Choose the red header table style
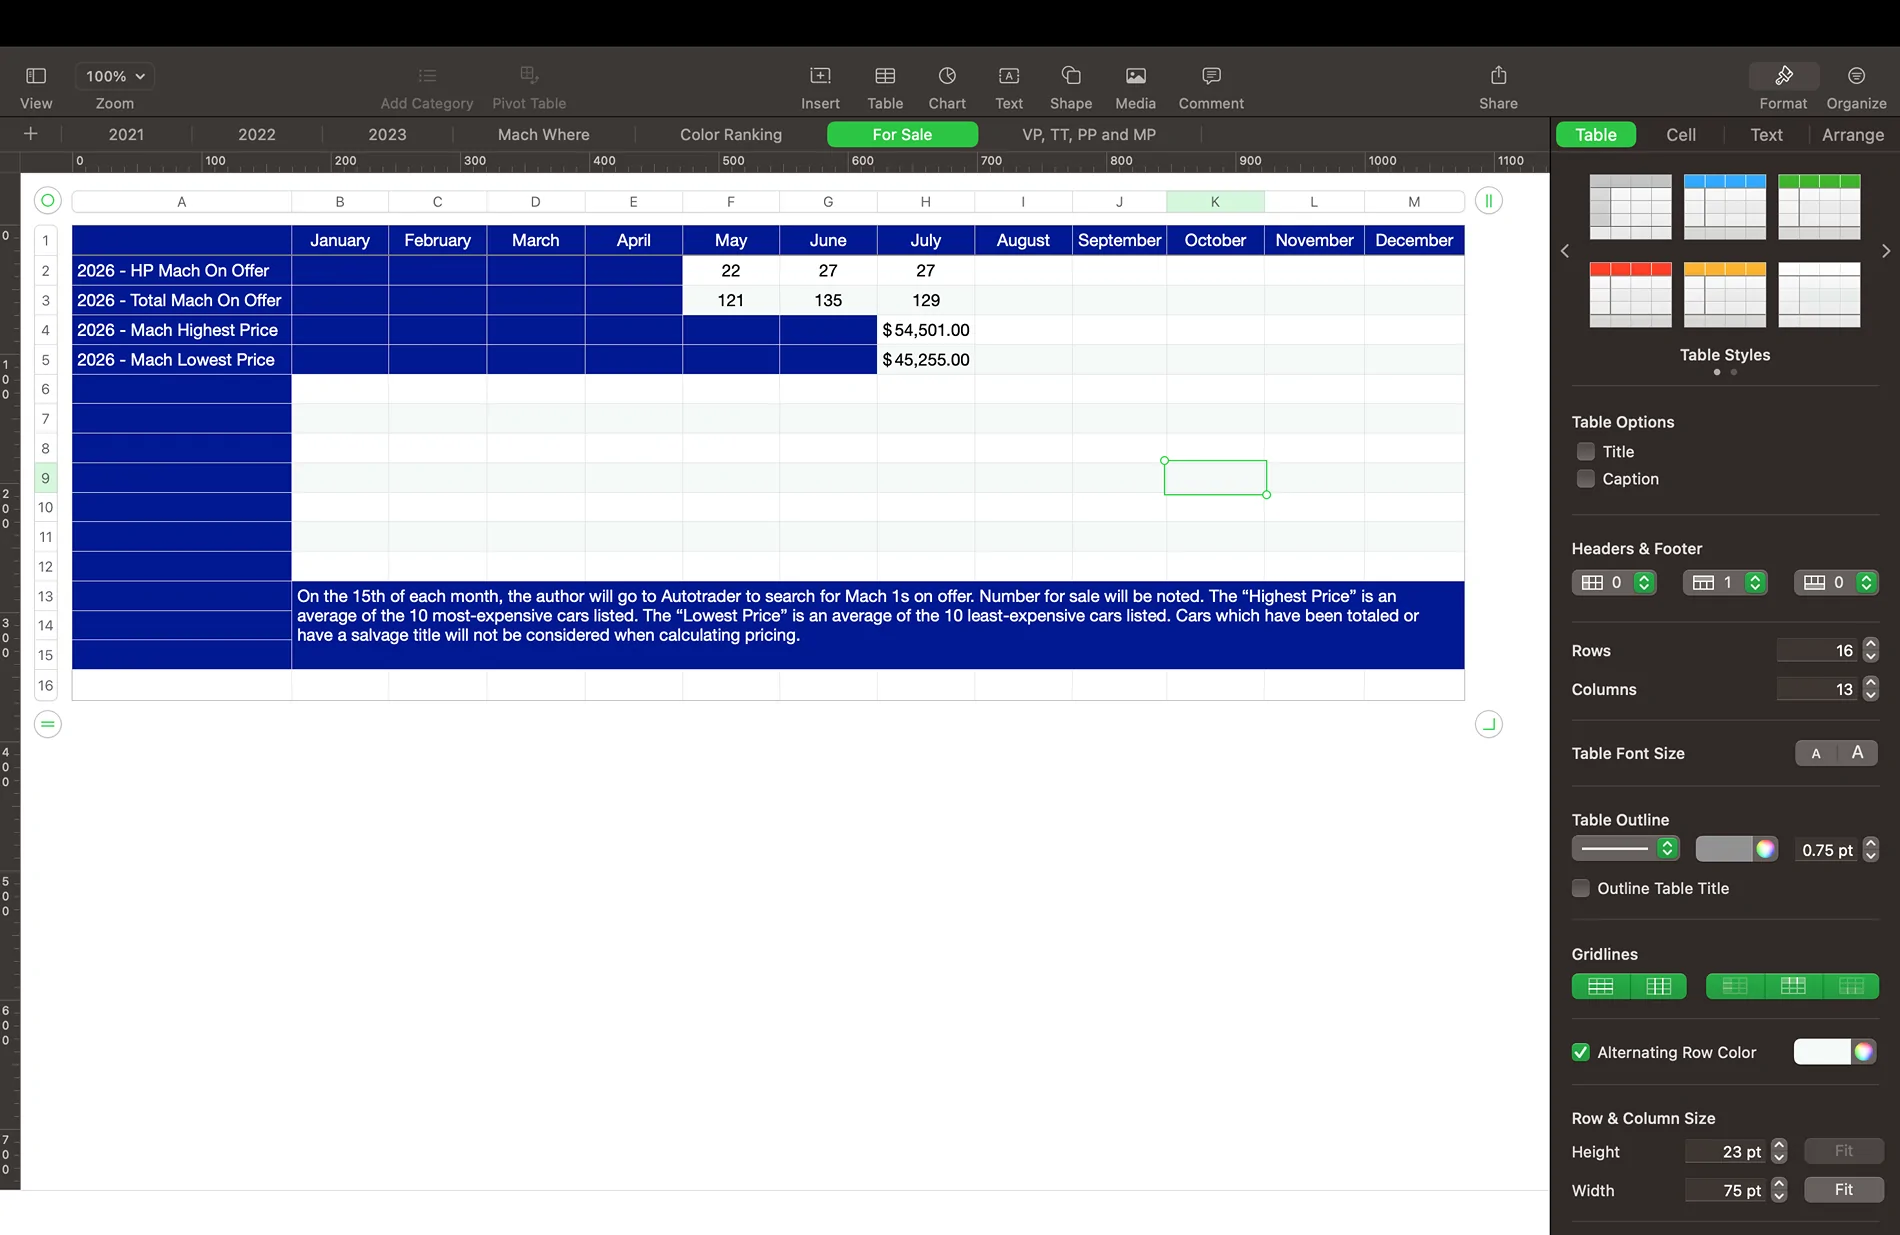The image size is (1900, 1235). (x=1631, y=295)
